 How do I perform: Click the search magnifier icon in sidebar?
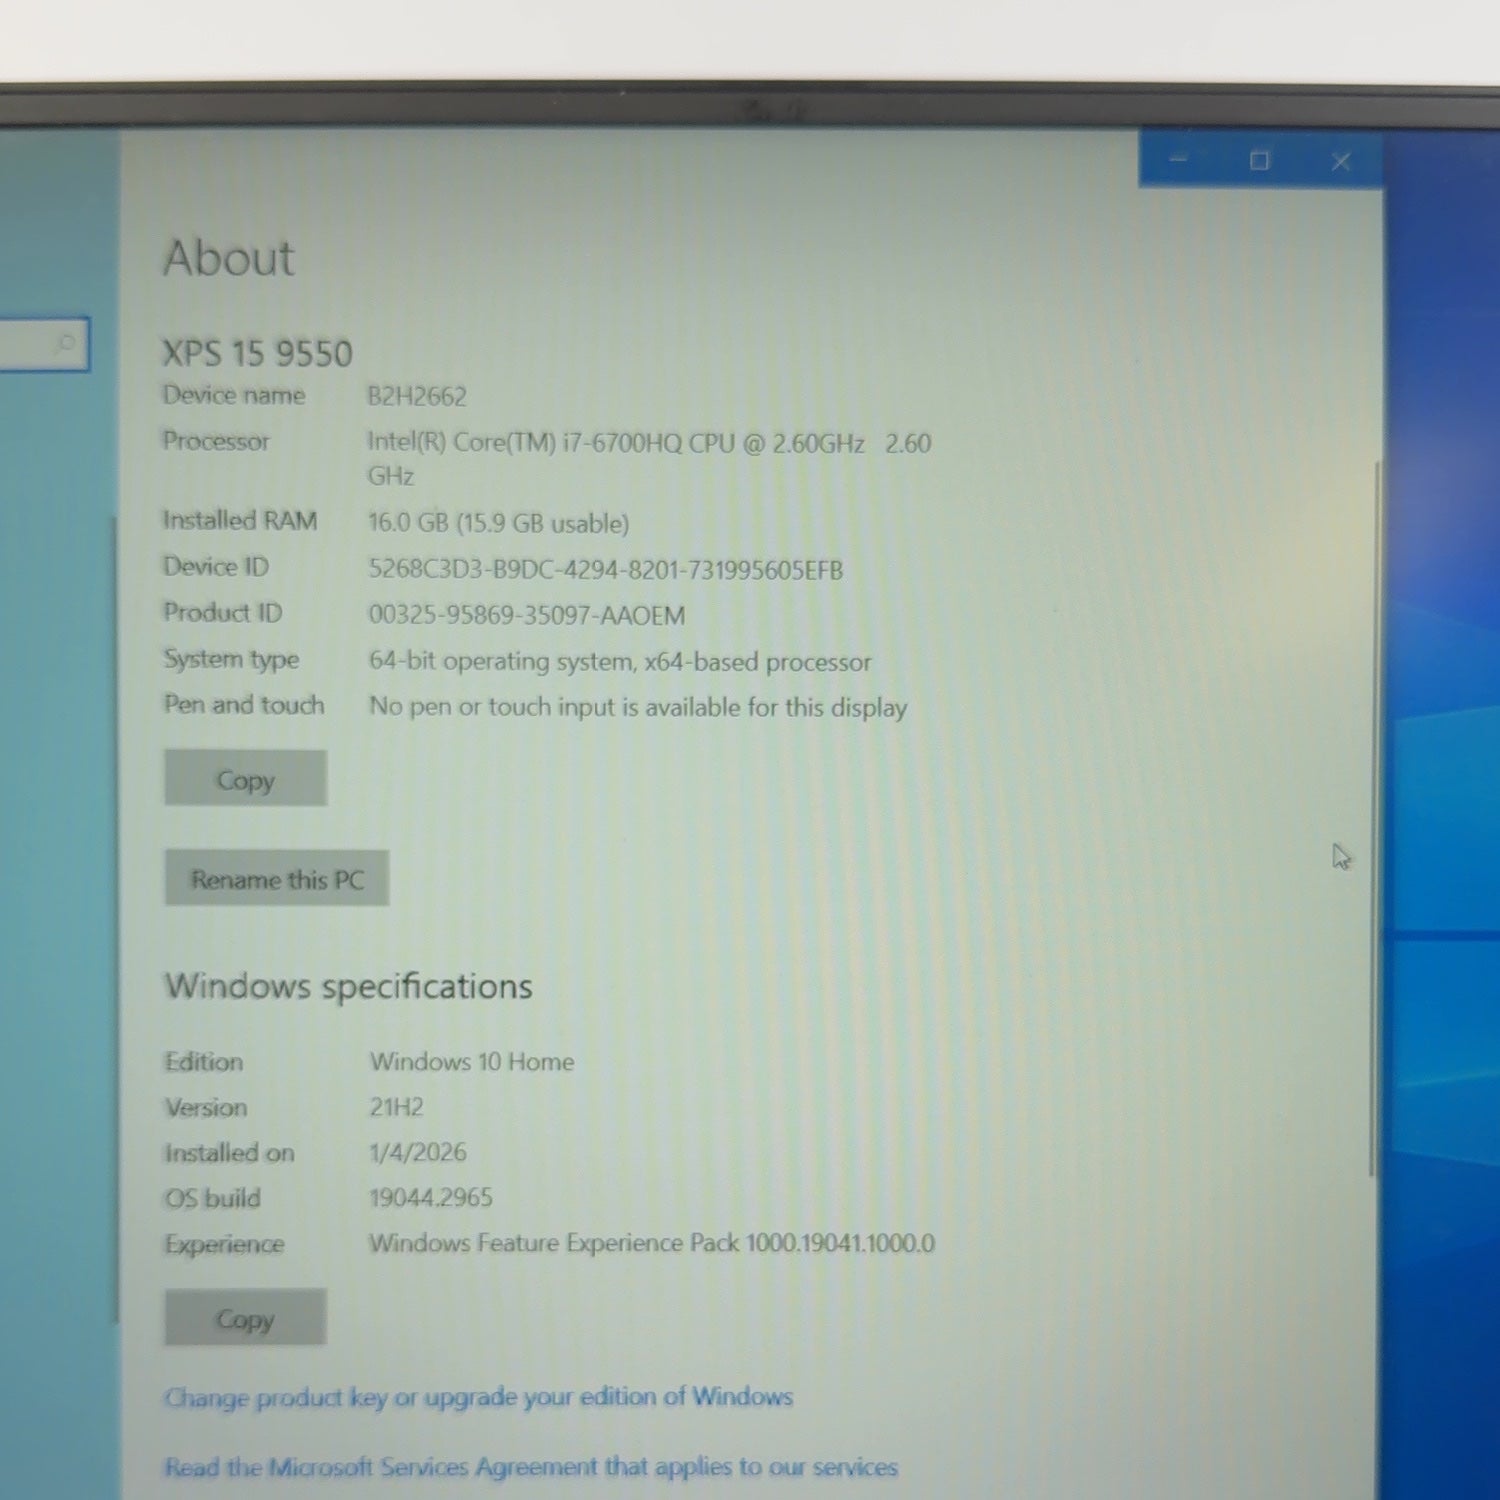65,345
